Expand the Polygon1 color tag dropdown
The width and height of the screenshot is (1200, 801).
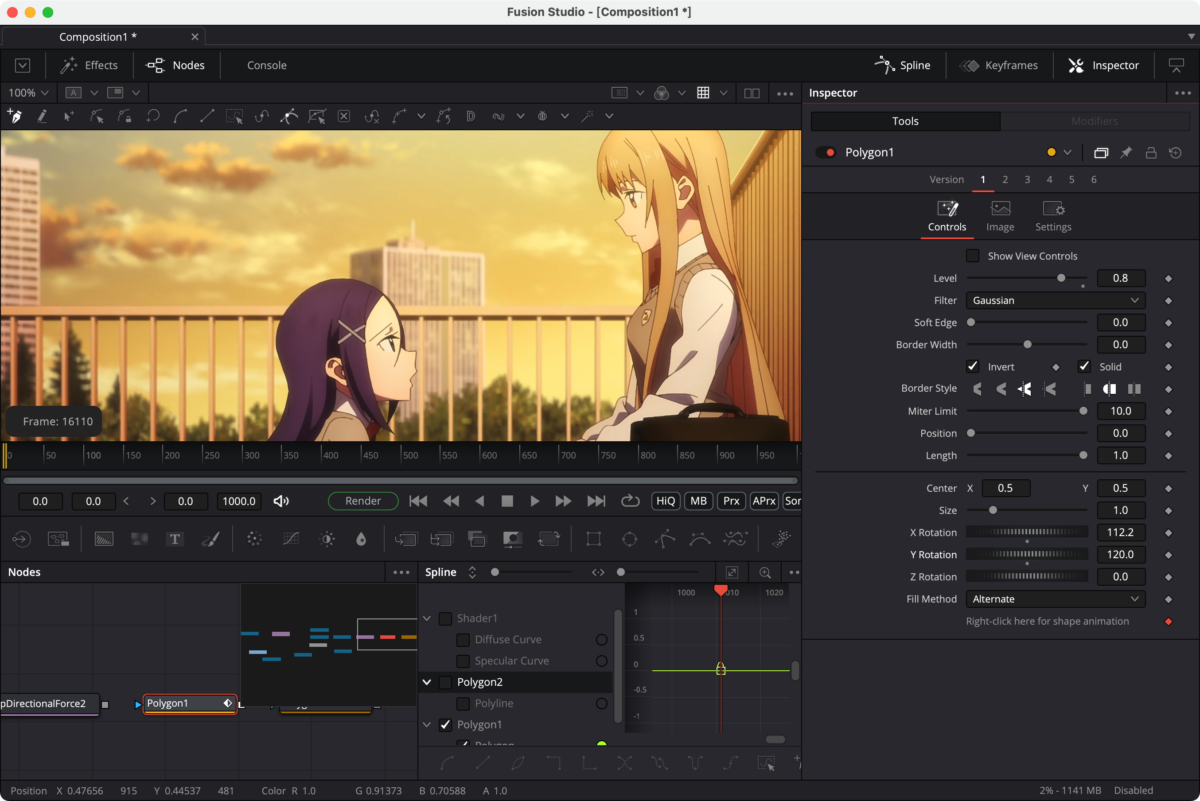point(1068,153)
